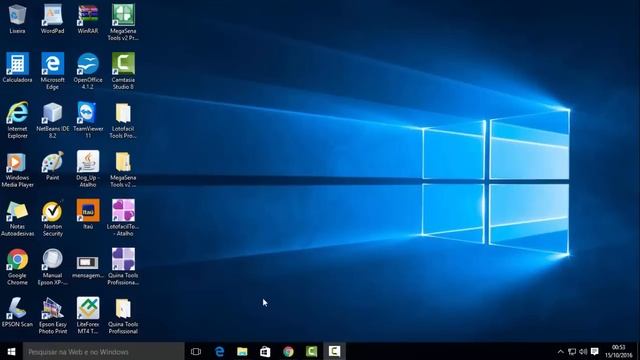The width and height of the screenshot is (640, 360).
Task: Select the mensagem file icon
Action: pyautogui.click(x=88, y=263)
